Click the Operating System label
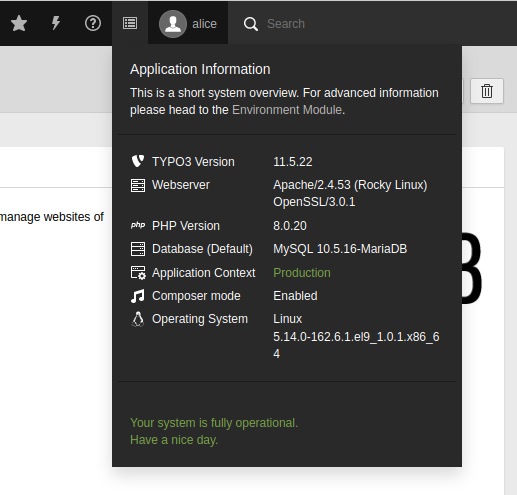 click(200, 319)
